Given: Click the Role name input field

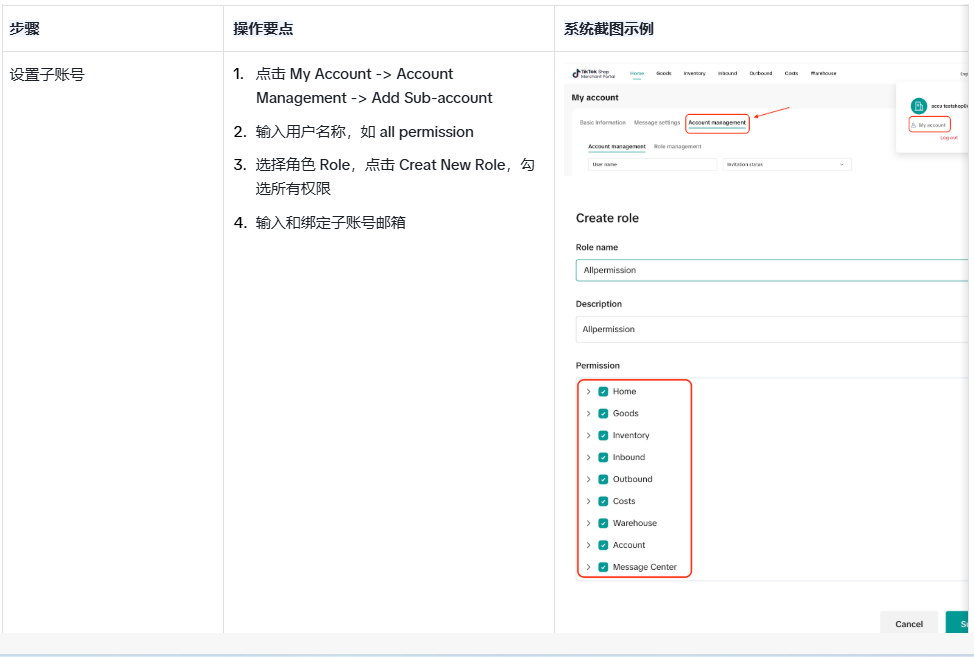Looking at the screenshot, I should click(x=770, y=270).
